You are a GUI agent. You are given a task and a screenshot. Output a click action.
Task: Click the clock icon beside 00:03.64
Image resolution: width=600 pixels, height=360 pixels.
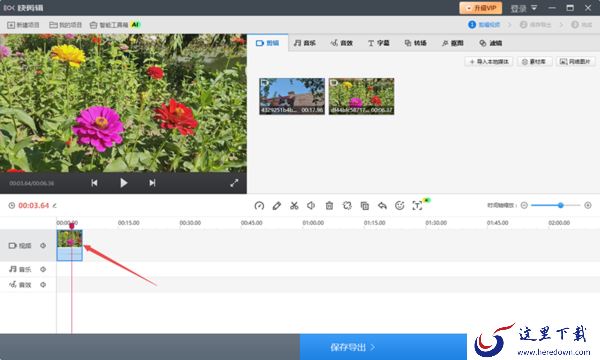(12, 205)
